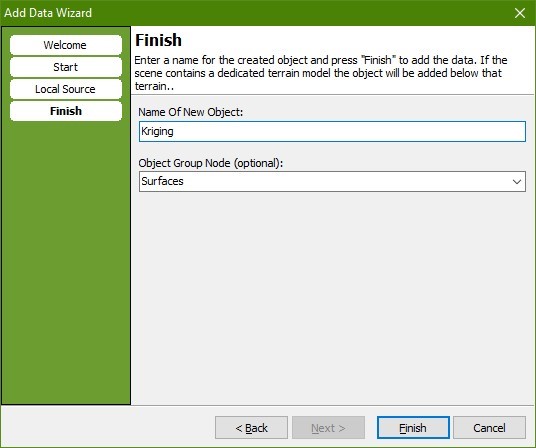Click the Name Of New Object field
Viewport: 536px width, 448px height.
pos(332,131)
